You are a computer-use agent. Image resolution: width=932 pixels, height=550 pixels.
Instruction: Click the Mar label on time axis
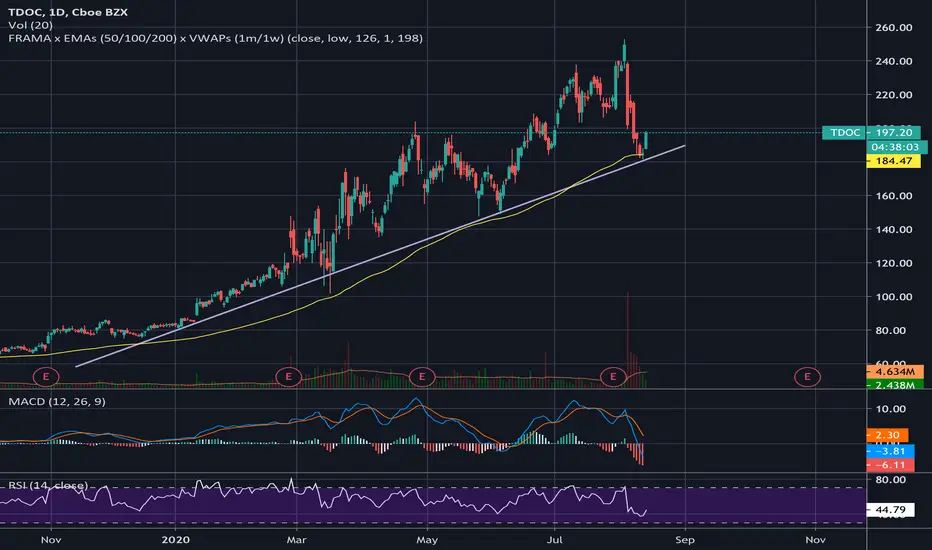point(297,540)
